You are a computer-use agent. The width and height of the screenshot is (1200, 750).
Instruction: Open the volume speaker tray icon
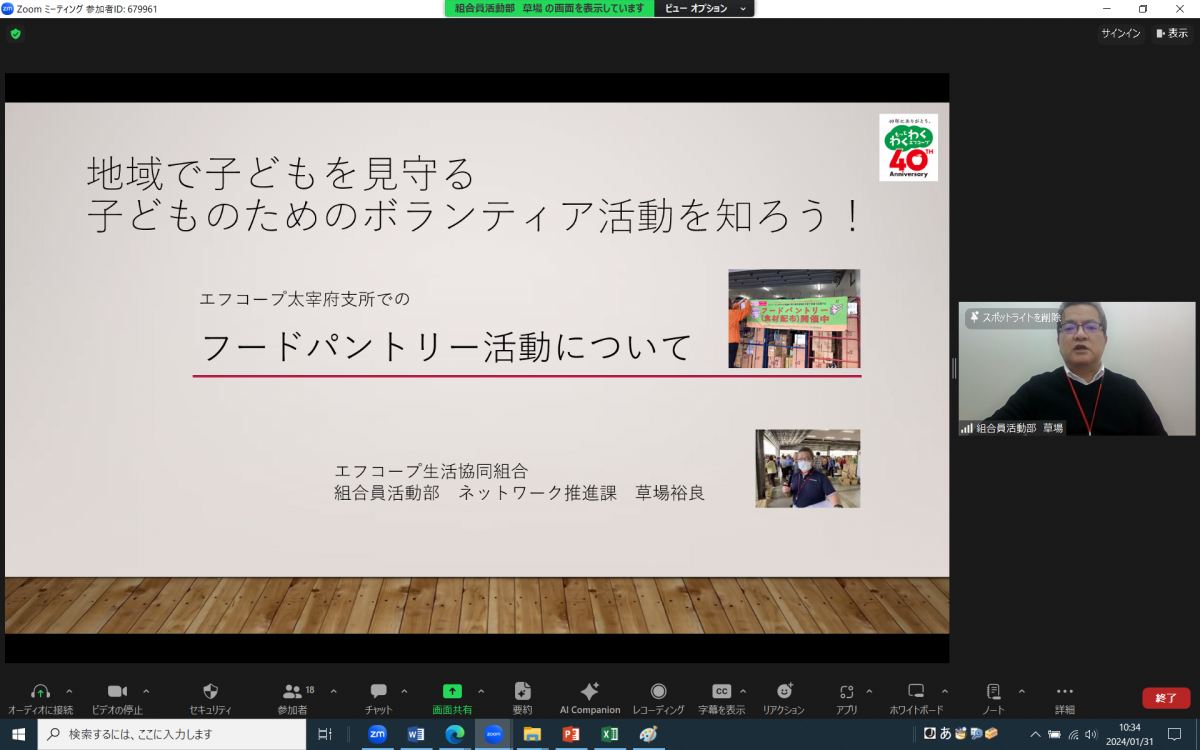1090,734
